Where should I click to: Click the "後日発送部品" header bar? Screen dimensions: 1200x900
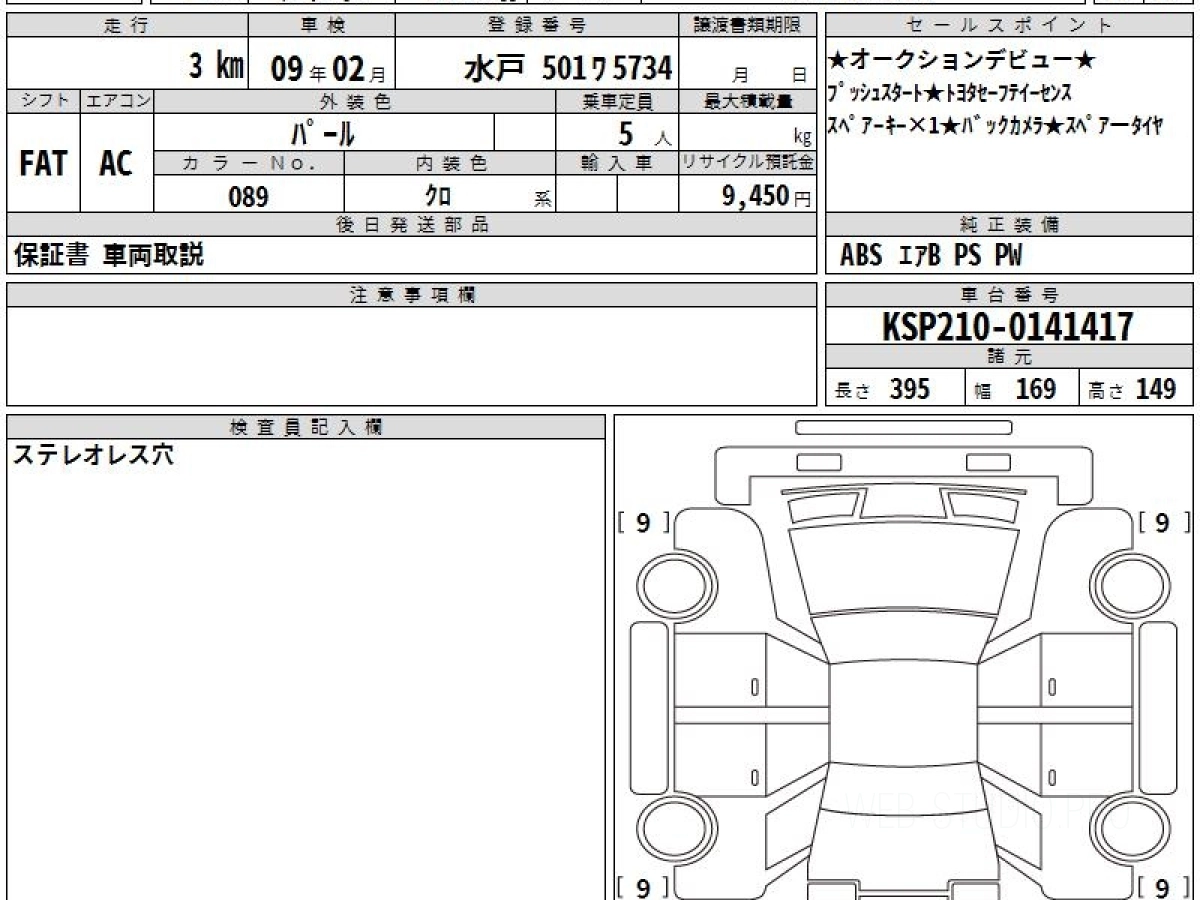[411, 225]
